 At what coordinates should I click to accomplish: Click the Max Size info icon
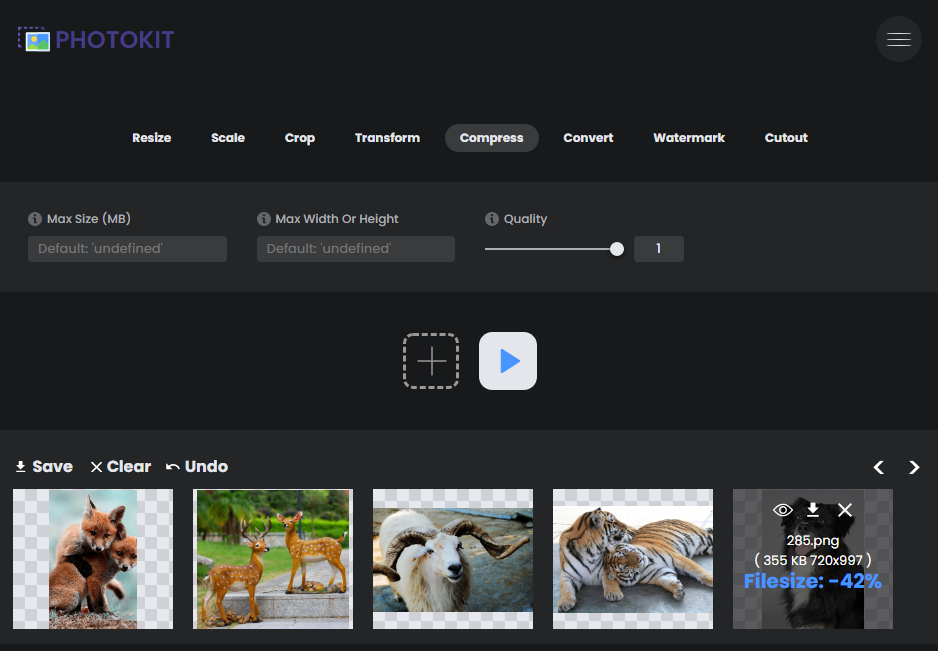click(36, 219)
